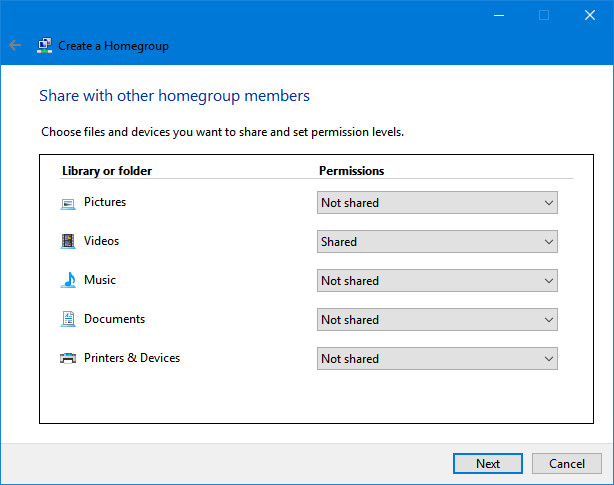Click the Pictures library icon

click(x=68, y=204)
